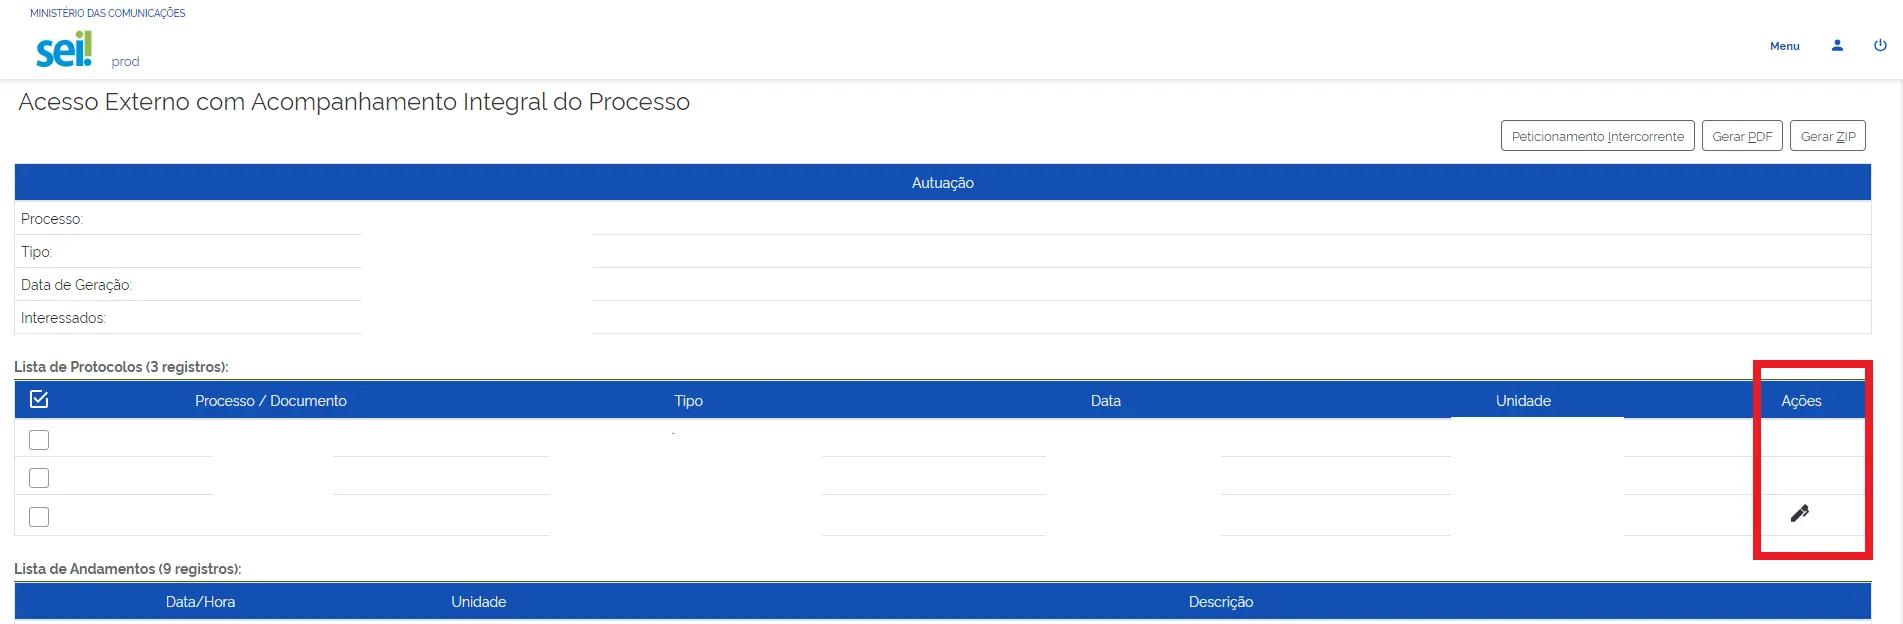Image resolution: width=1903 pixels, height=624 pixels.
Task: Click the Ações column header
Action: [x=1801, y=401]
